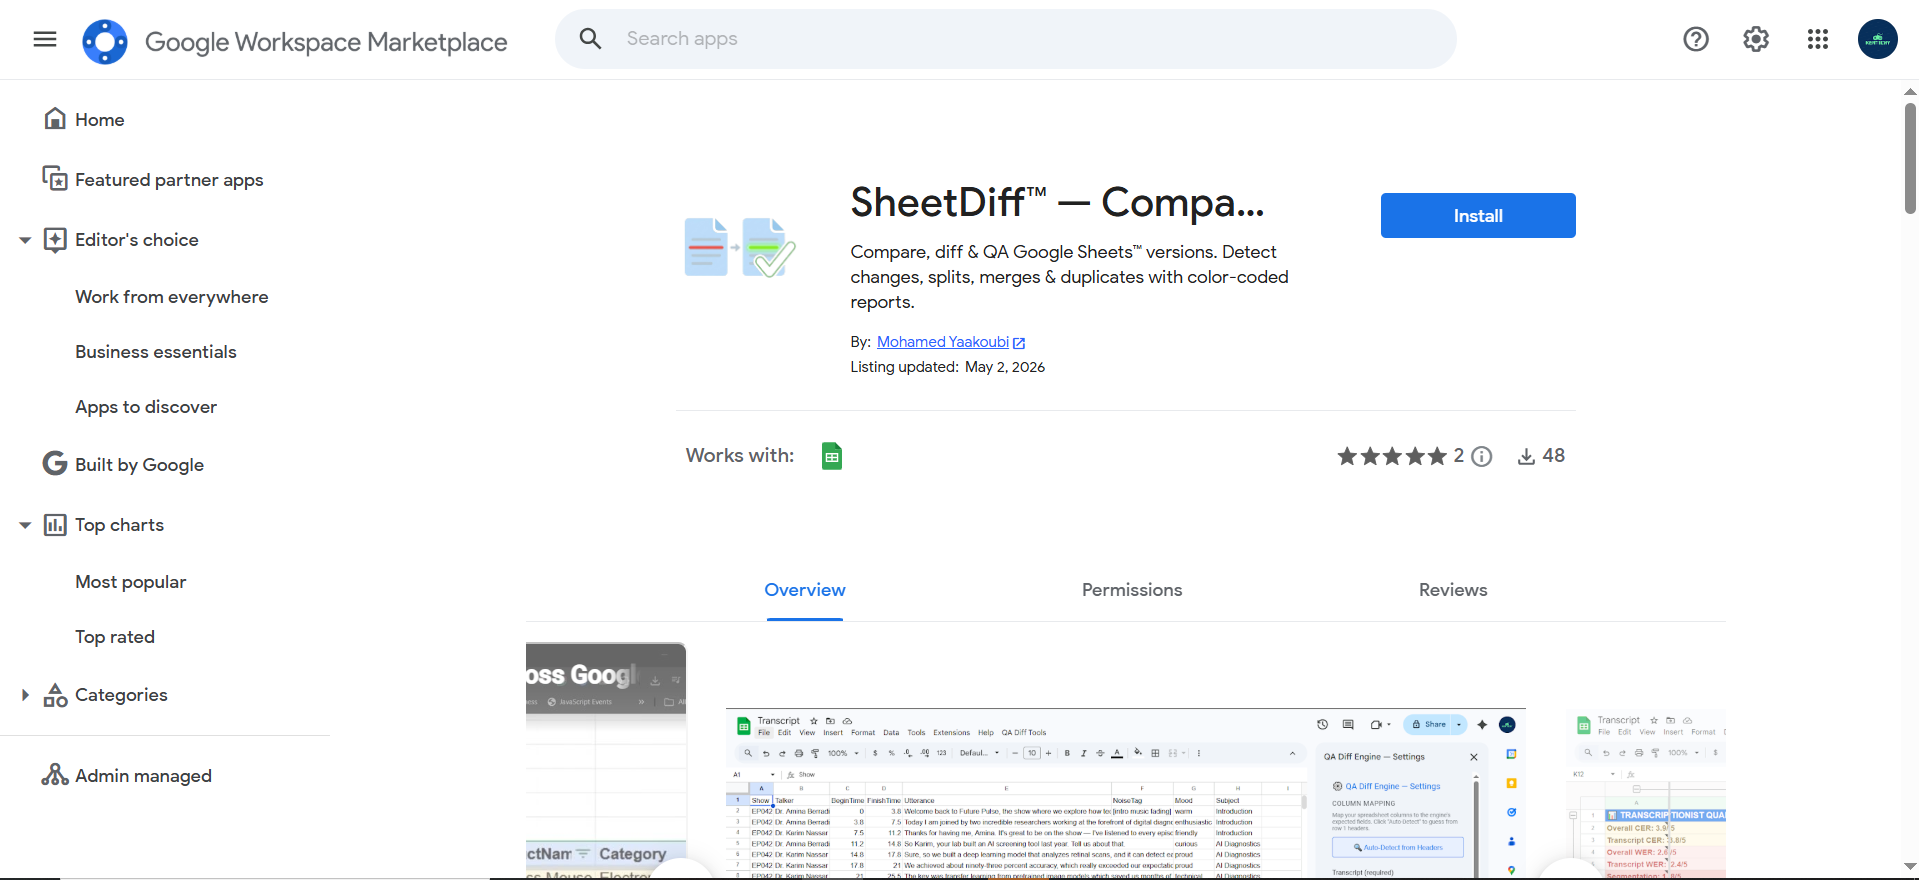This screenshot has width=1919, height=880.
Task: Click the page scroll down arrow
Action: [x=1910, y=867]
